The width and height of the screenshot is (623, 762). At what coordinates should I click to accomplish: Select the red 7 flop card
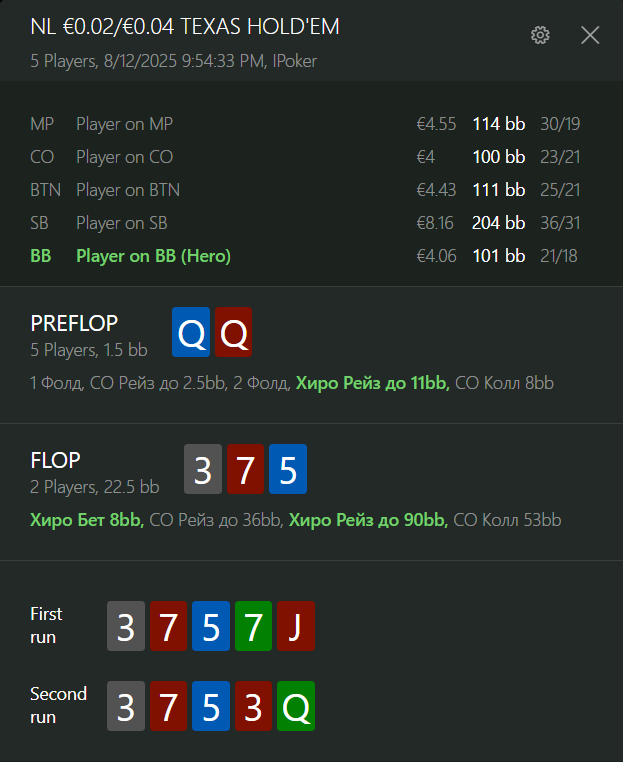tap(245, 469)
